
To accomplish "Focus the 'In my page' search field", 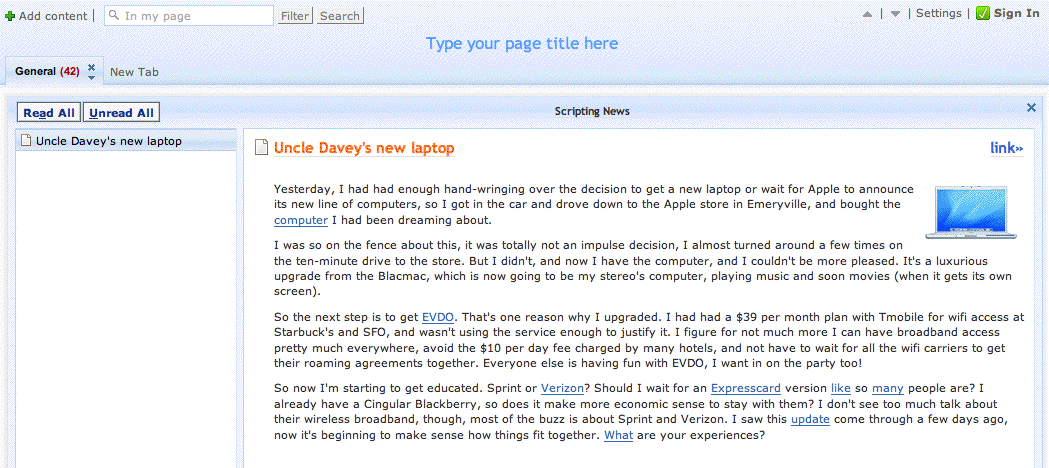I will pyautogui.click(x=195, y=16).
